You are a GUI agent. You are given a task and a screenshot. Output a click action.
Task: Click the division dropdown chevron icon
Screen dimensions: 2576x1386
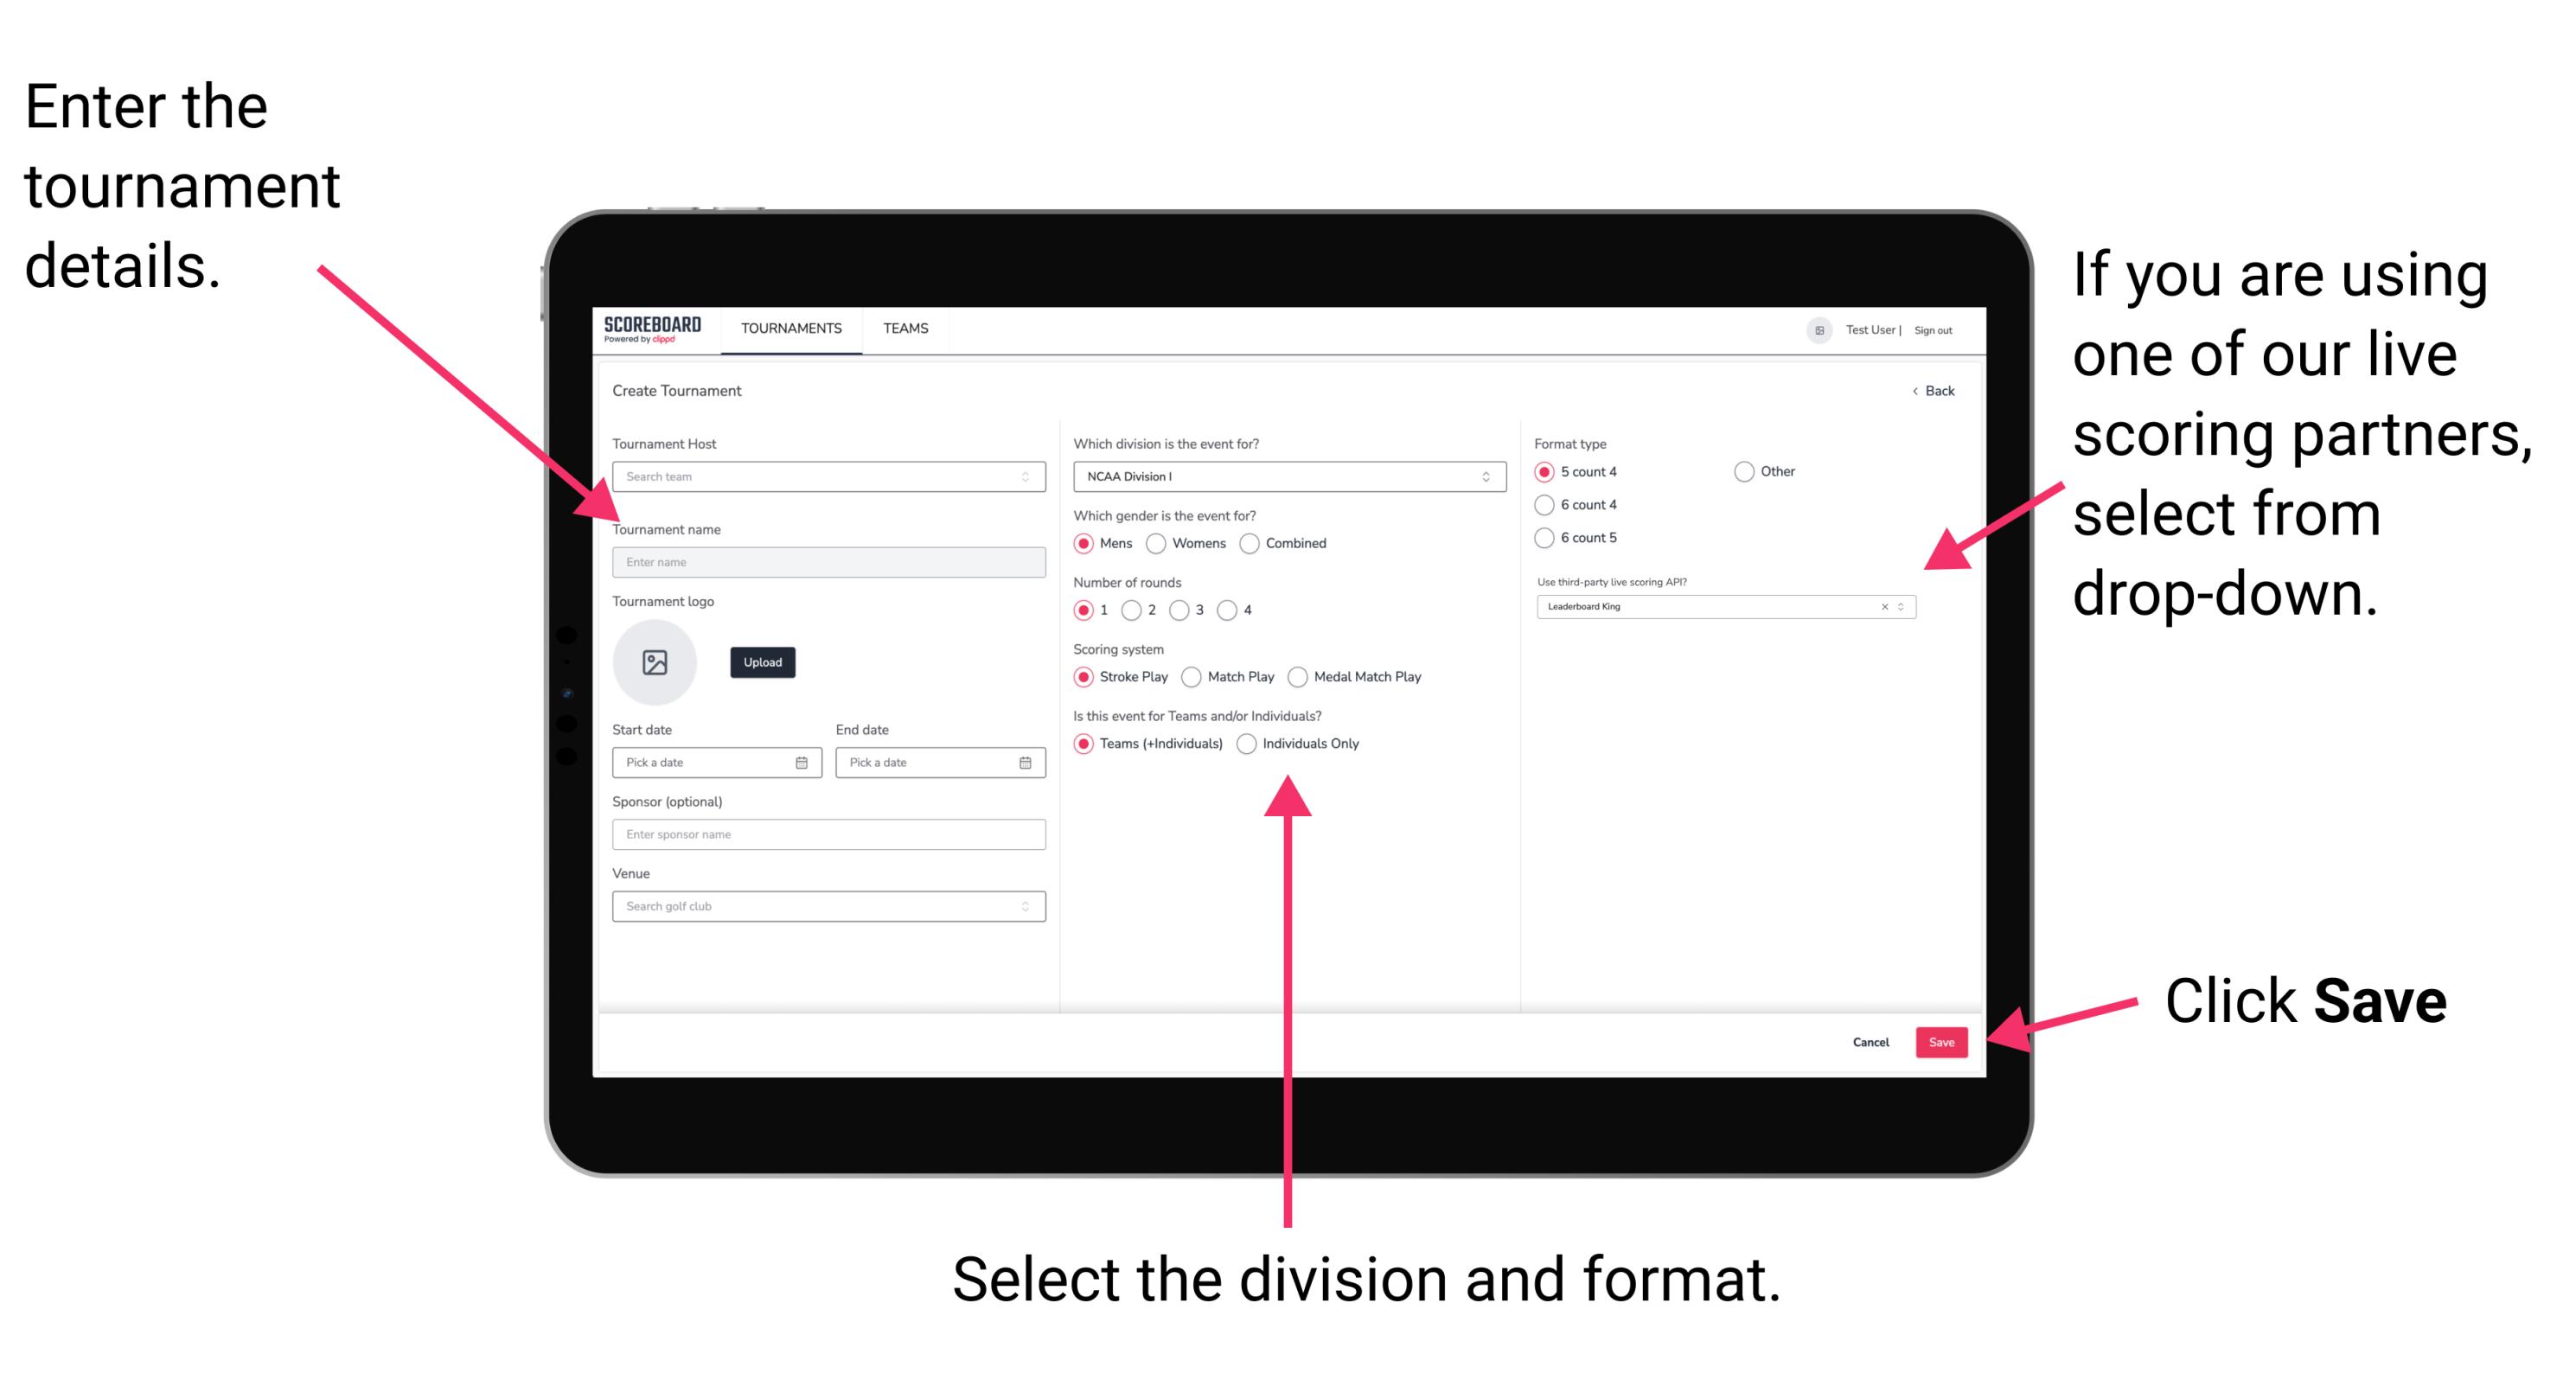pyautogui.click(x=1486, y=478)
